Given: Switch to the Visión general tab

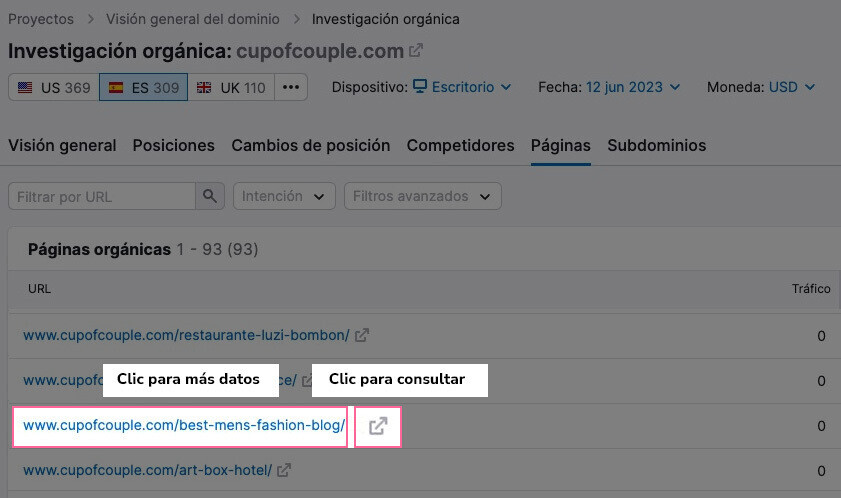Looking at the screenshot, I should (x=62, y=145).
